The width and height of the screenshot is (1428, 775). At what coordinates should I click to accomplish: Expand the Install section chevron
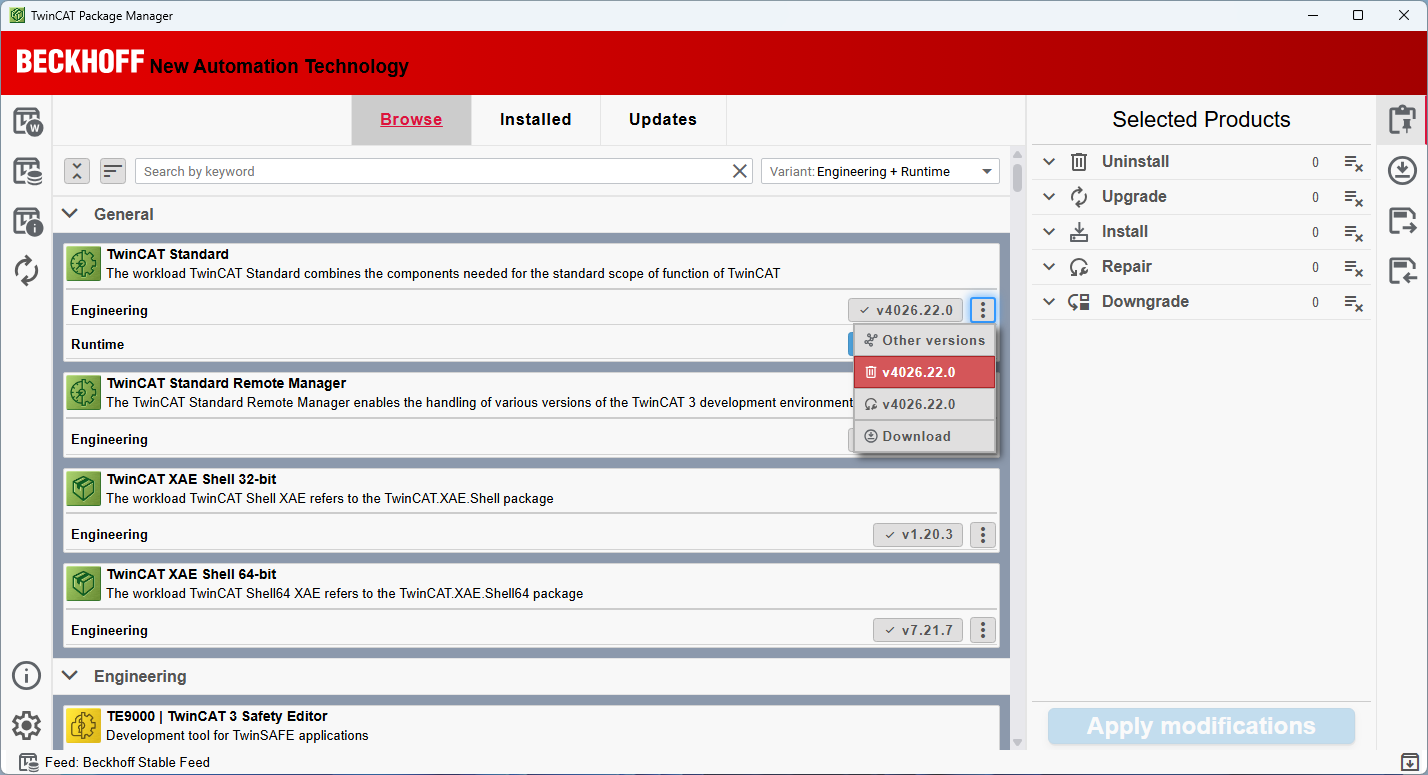tap(1049, 232)
